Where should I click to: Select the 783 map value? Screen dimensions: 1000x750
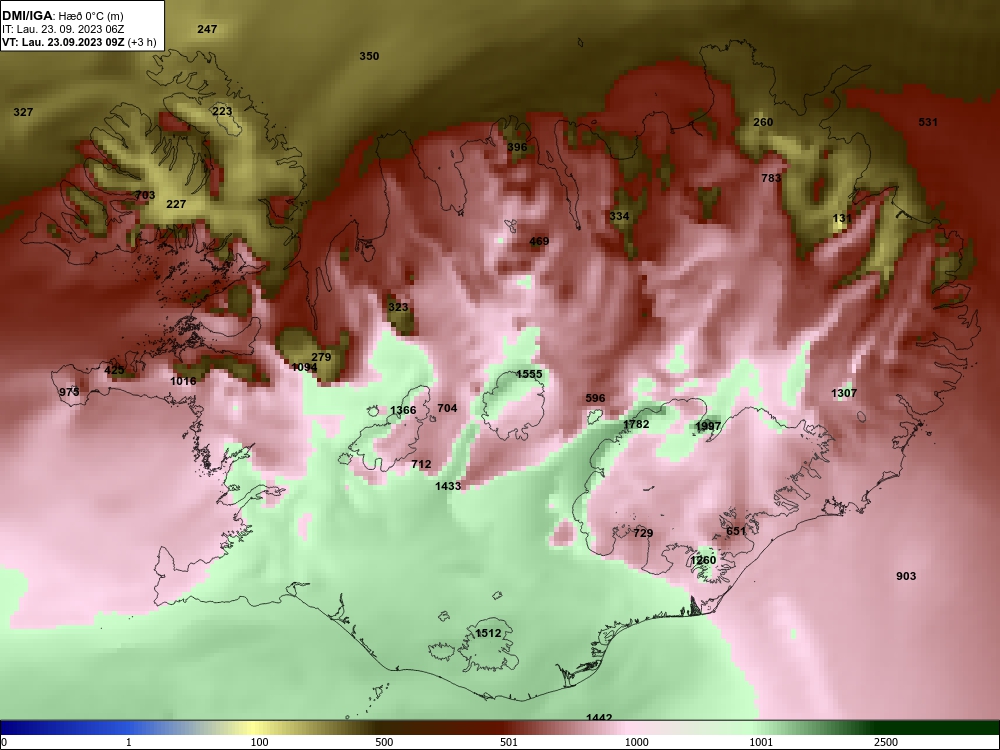[x=771, y=178]
